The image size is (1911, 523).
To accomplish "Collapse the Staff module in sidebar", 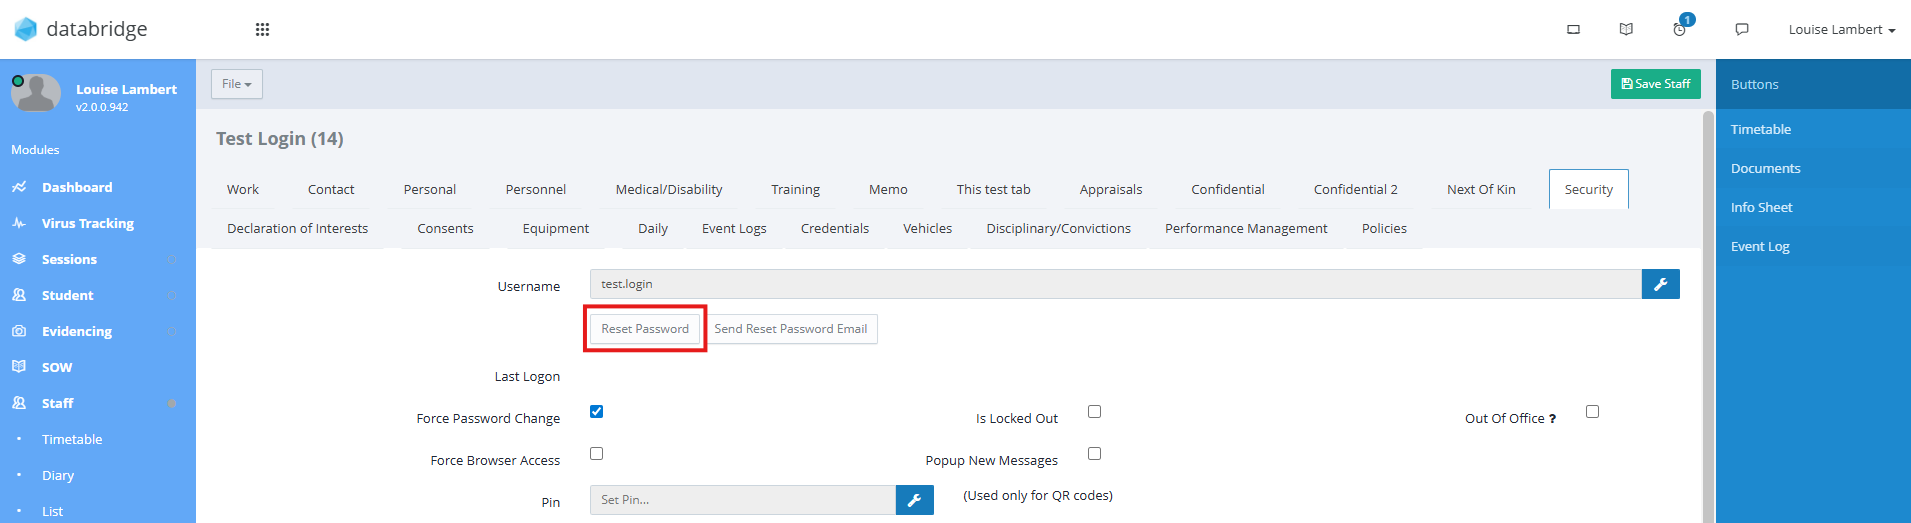I will (x=172, y=403).
